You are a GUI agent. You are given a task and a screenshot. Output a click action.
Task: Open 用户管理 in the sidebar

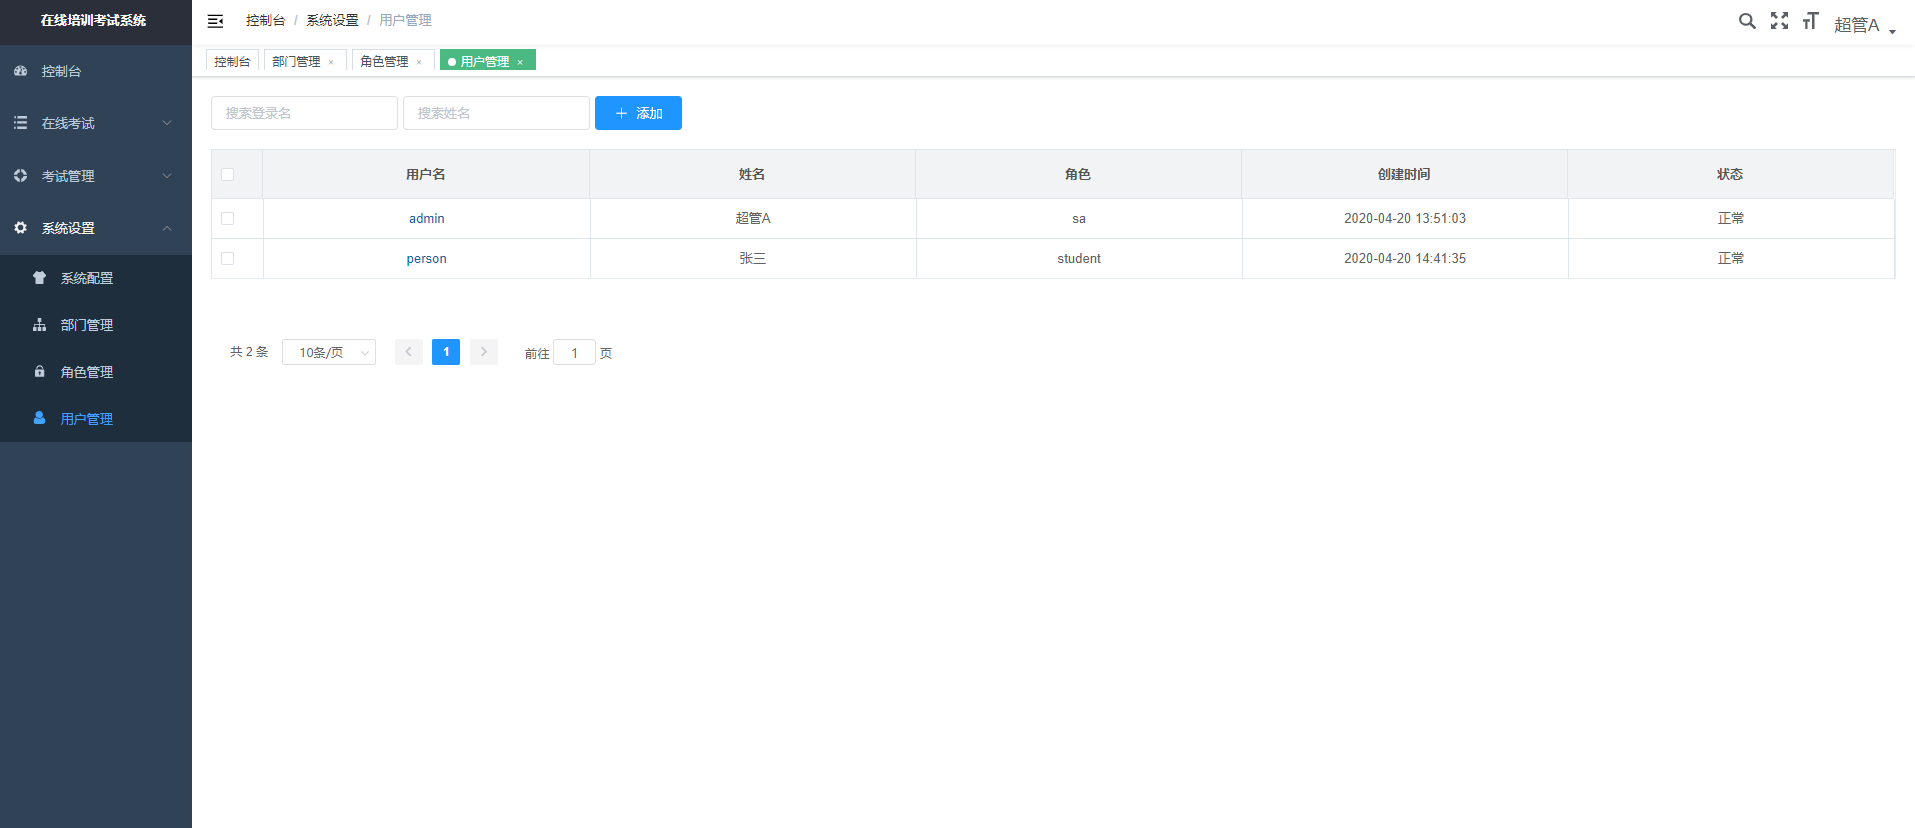tap(96, 419)
